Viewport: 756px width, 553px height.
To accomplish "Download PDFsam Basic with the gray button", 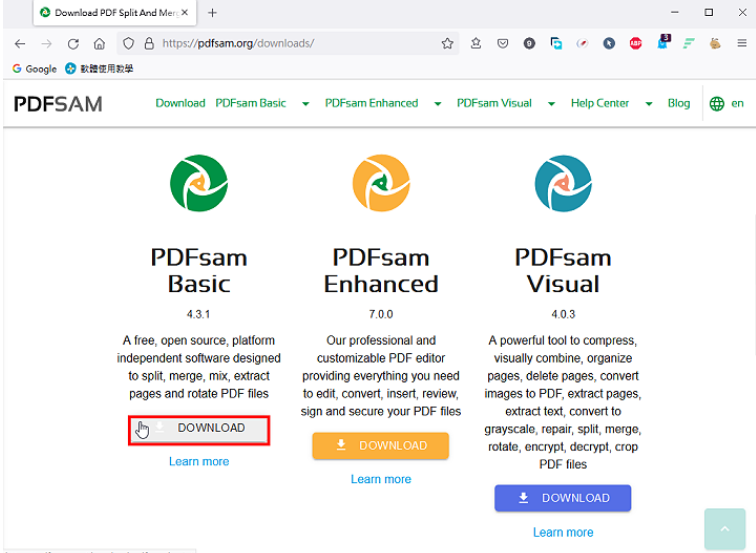I will pyautogui.click(x=199, y=430).
